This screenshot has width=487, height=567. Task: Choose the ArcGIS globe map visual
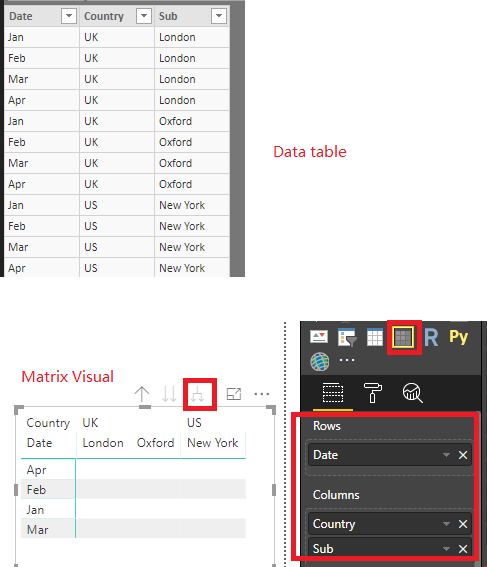[320, 362]
